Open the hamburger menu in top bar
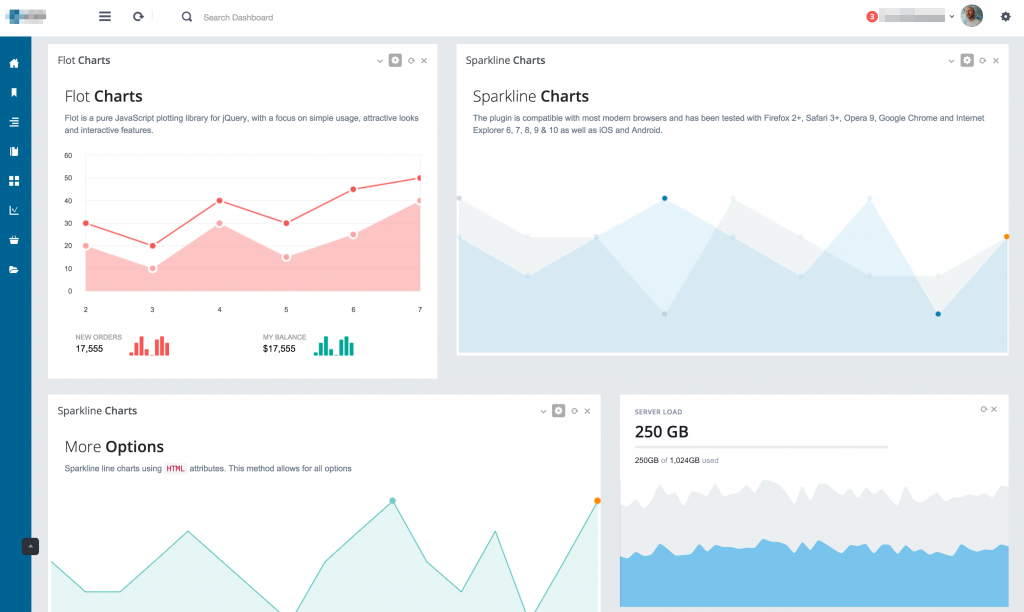This screenshot has width=1024, height=612. pos(104,16)
